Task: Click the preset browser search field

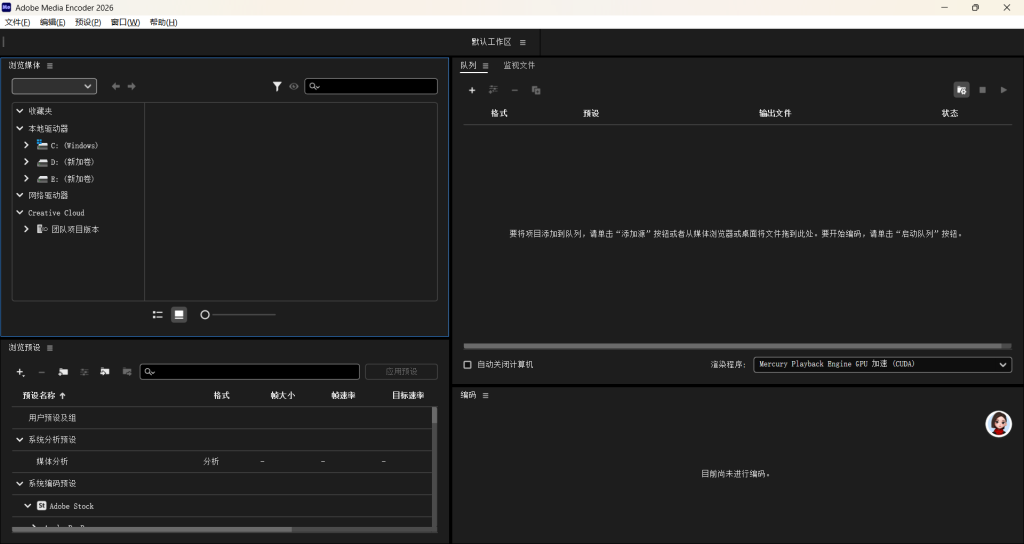Action: coord(248,372)
